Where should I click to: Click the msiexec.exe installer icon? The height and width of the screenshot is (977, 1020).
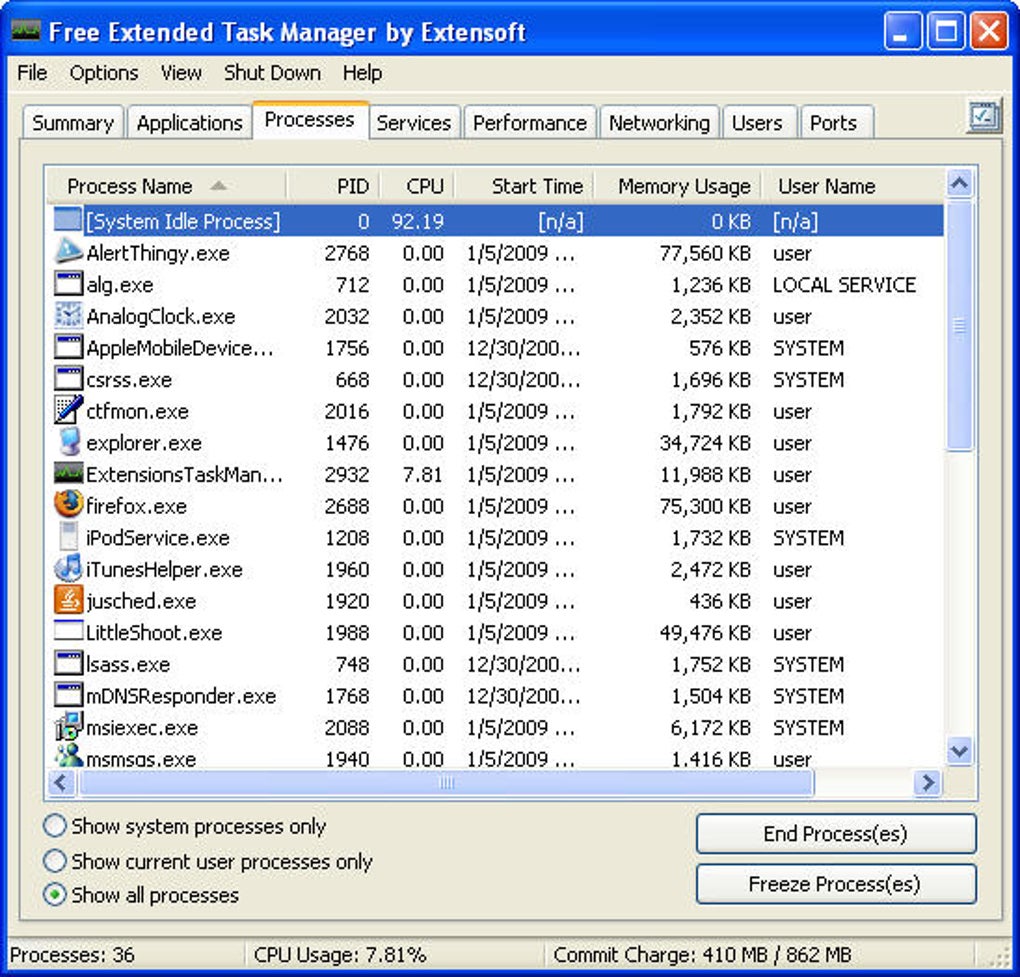pos(68,726)
